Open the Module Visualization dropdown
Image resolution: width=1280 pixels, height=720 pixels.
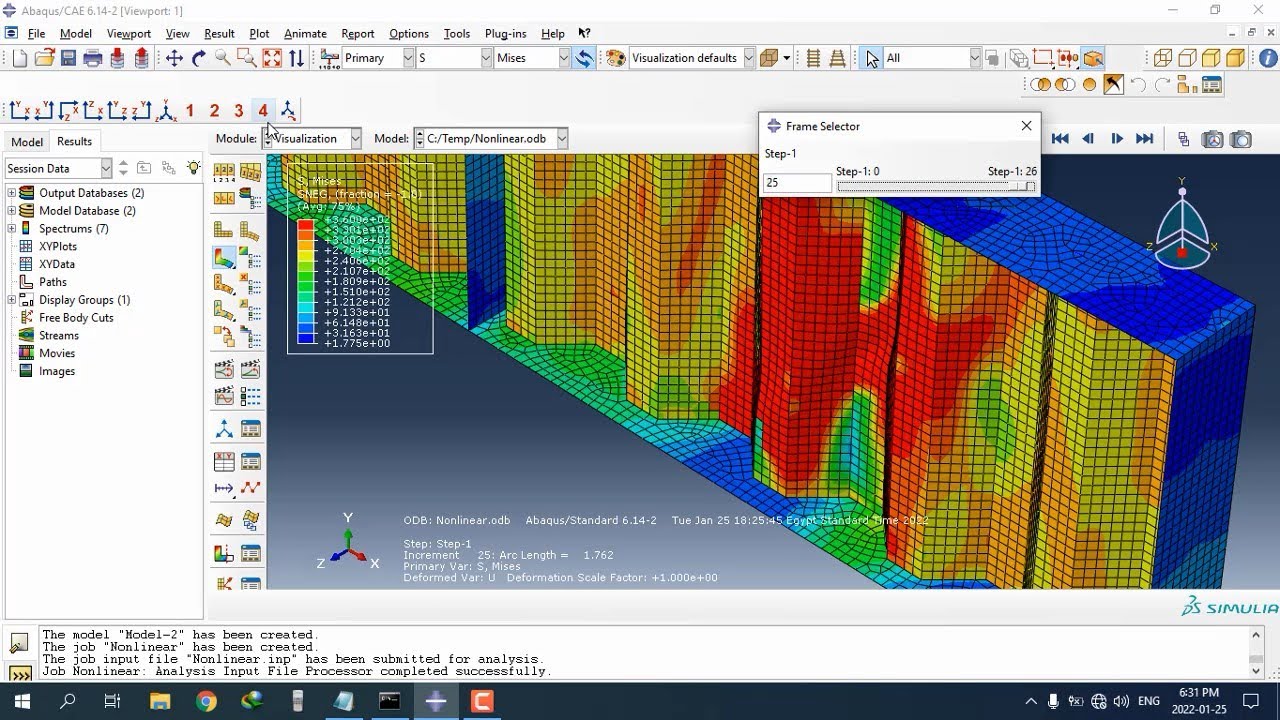coord(355,139)
